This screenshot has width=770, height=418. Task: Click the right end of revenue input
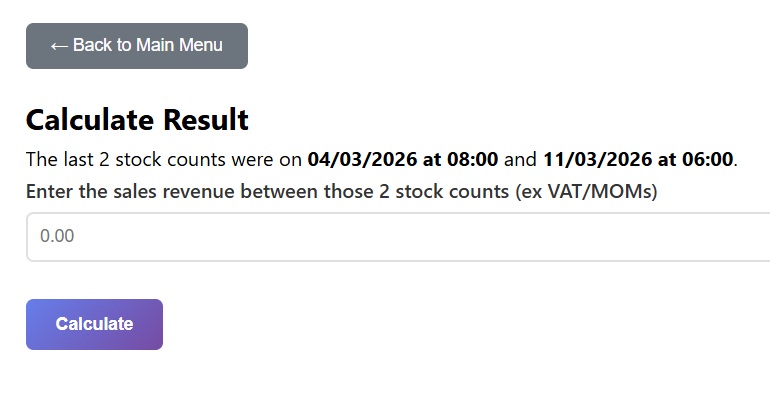coord(750,237)
